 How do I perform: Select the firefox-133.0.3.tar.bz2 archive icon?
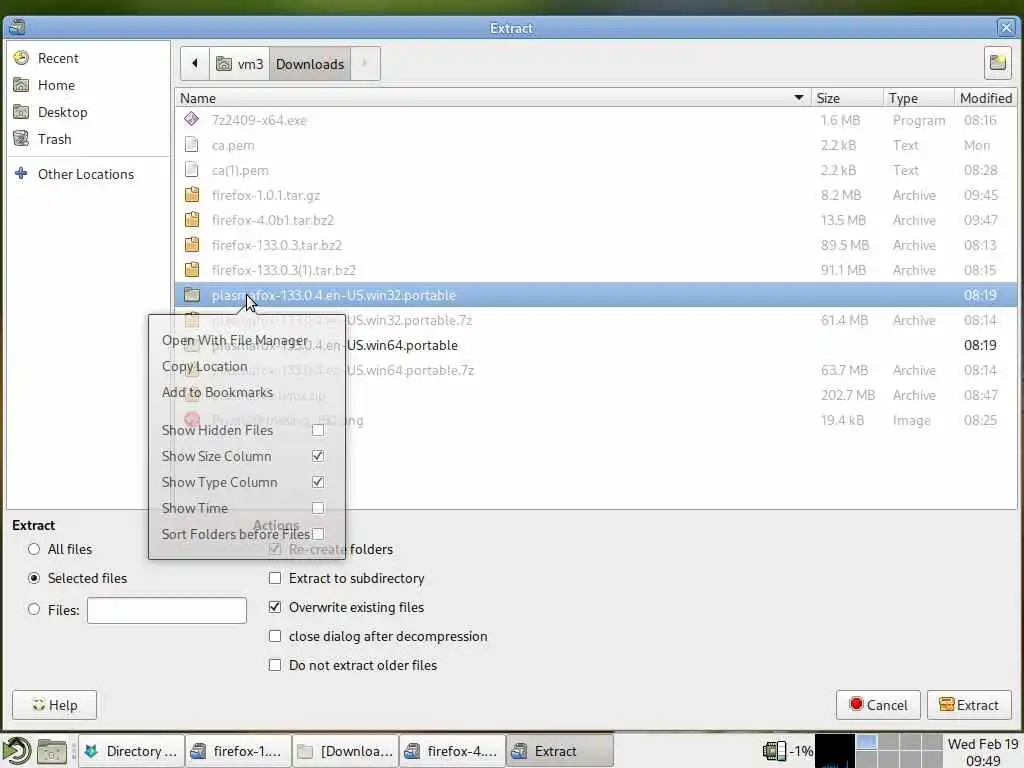pos(191,245)
